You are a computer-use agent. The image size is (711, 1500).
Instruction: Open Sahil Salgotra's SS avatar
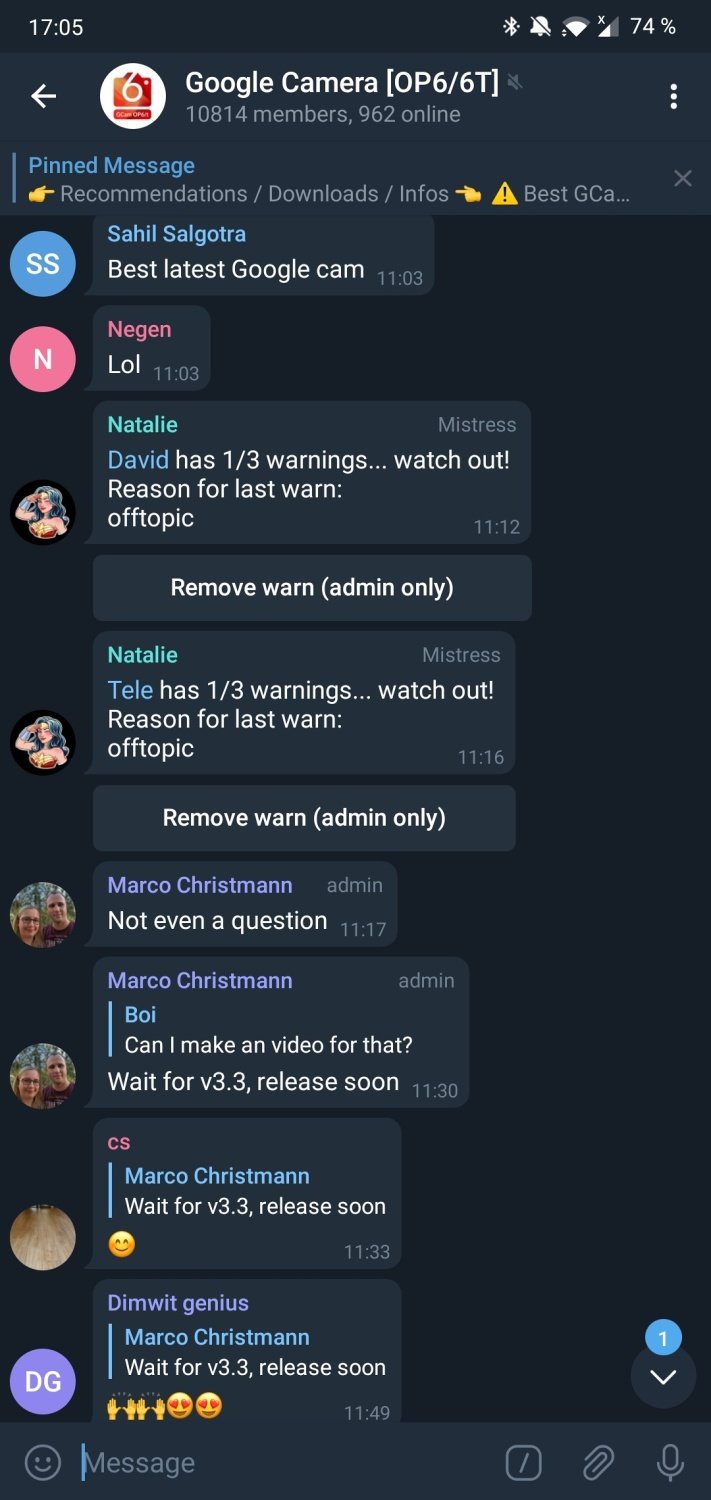42,264
